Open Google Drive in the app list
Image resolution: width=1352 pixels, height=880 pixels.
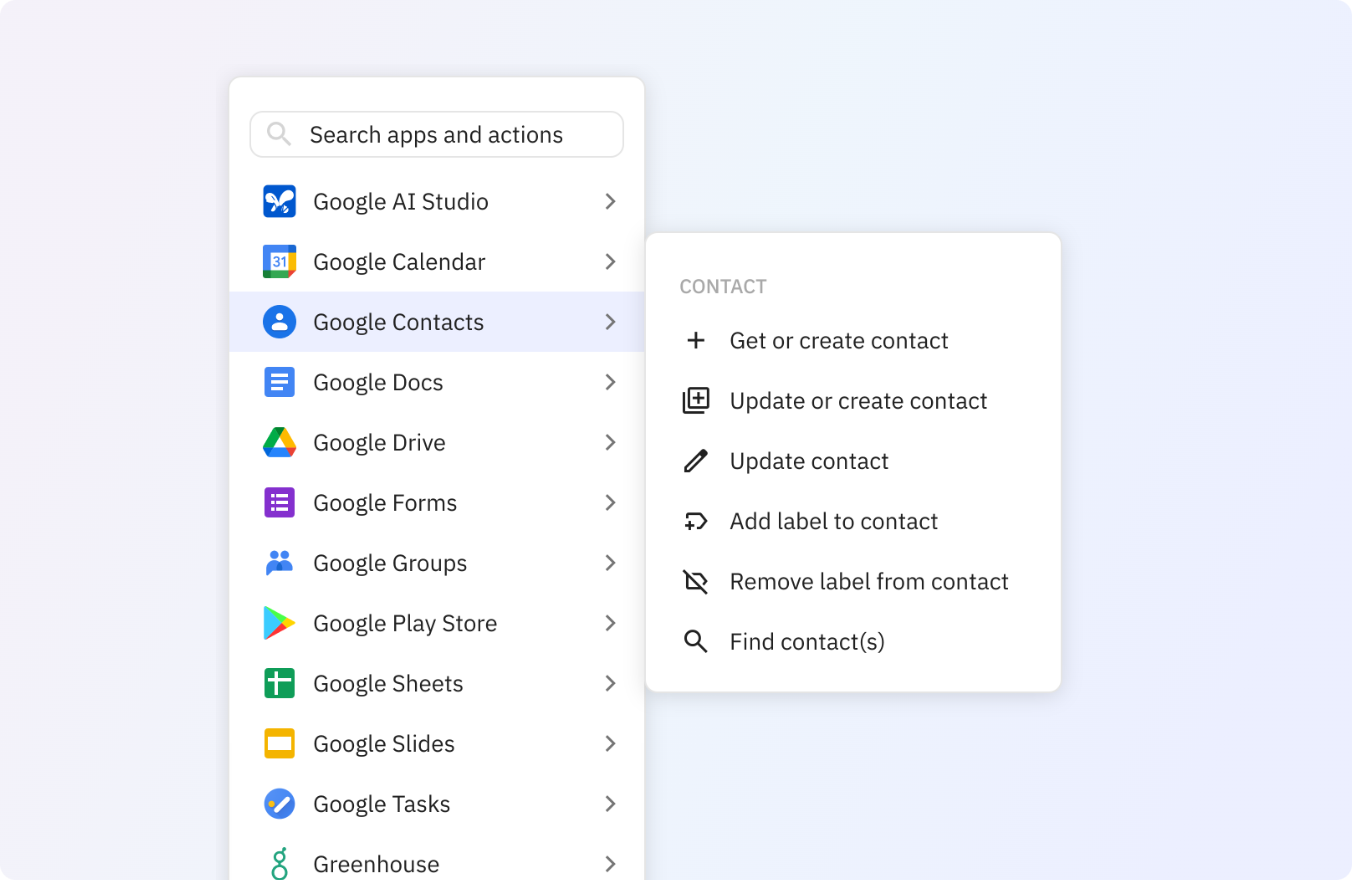pos(437,442)
